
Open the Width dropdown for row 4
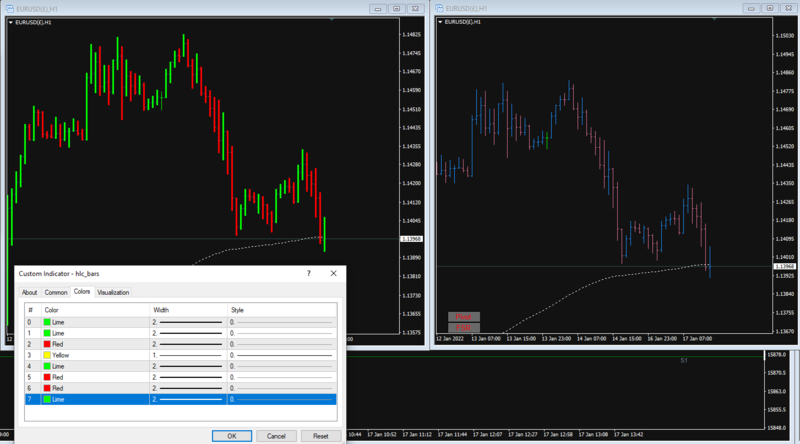pyautogui.click(x=188, y=366)
